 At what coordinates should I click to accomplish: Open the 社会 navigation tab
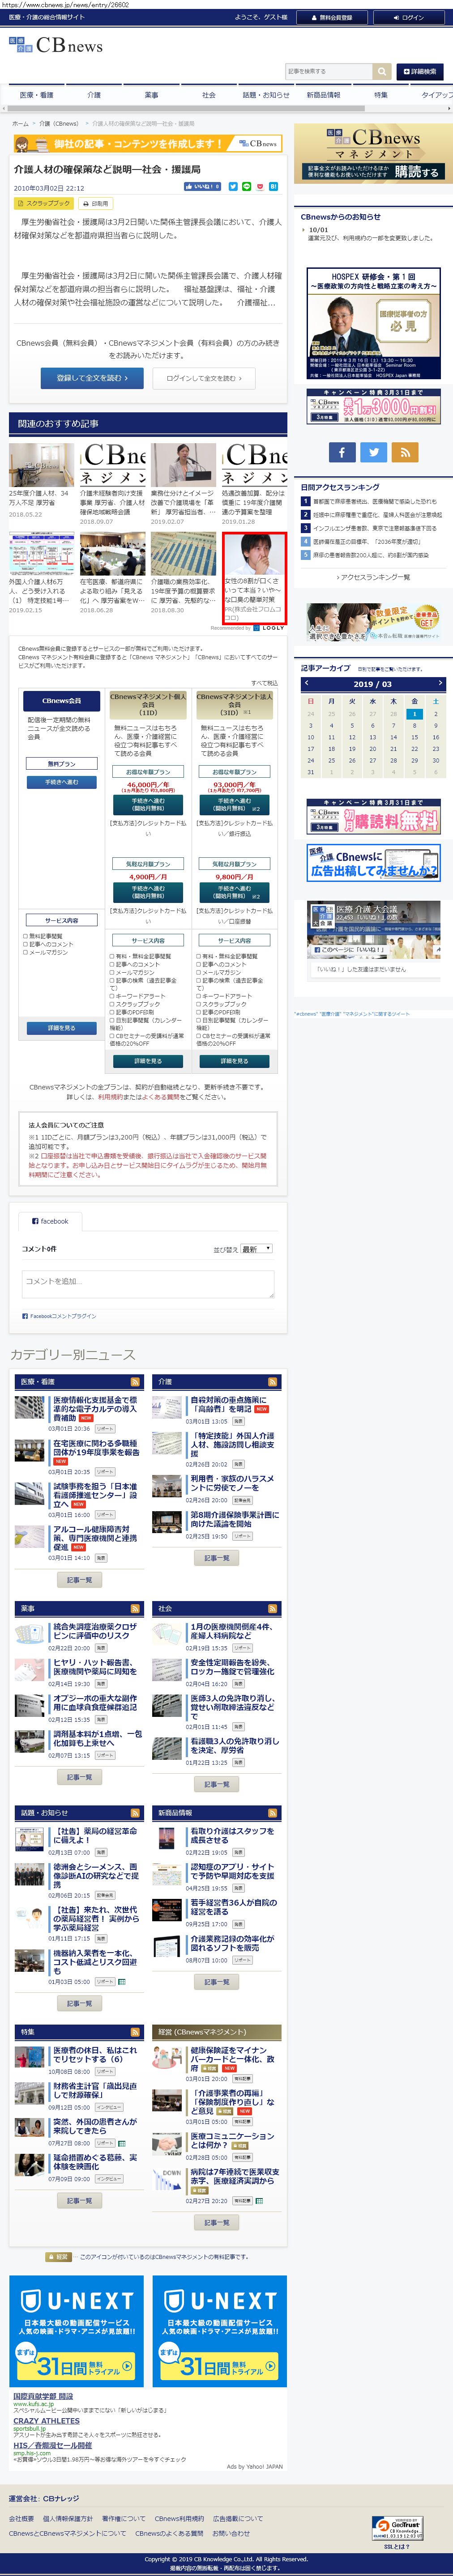(x=208, y=95)
